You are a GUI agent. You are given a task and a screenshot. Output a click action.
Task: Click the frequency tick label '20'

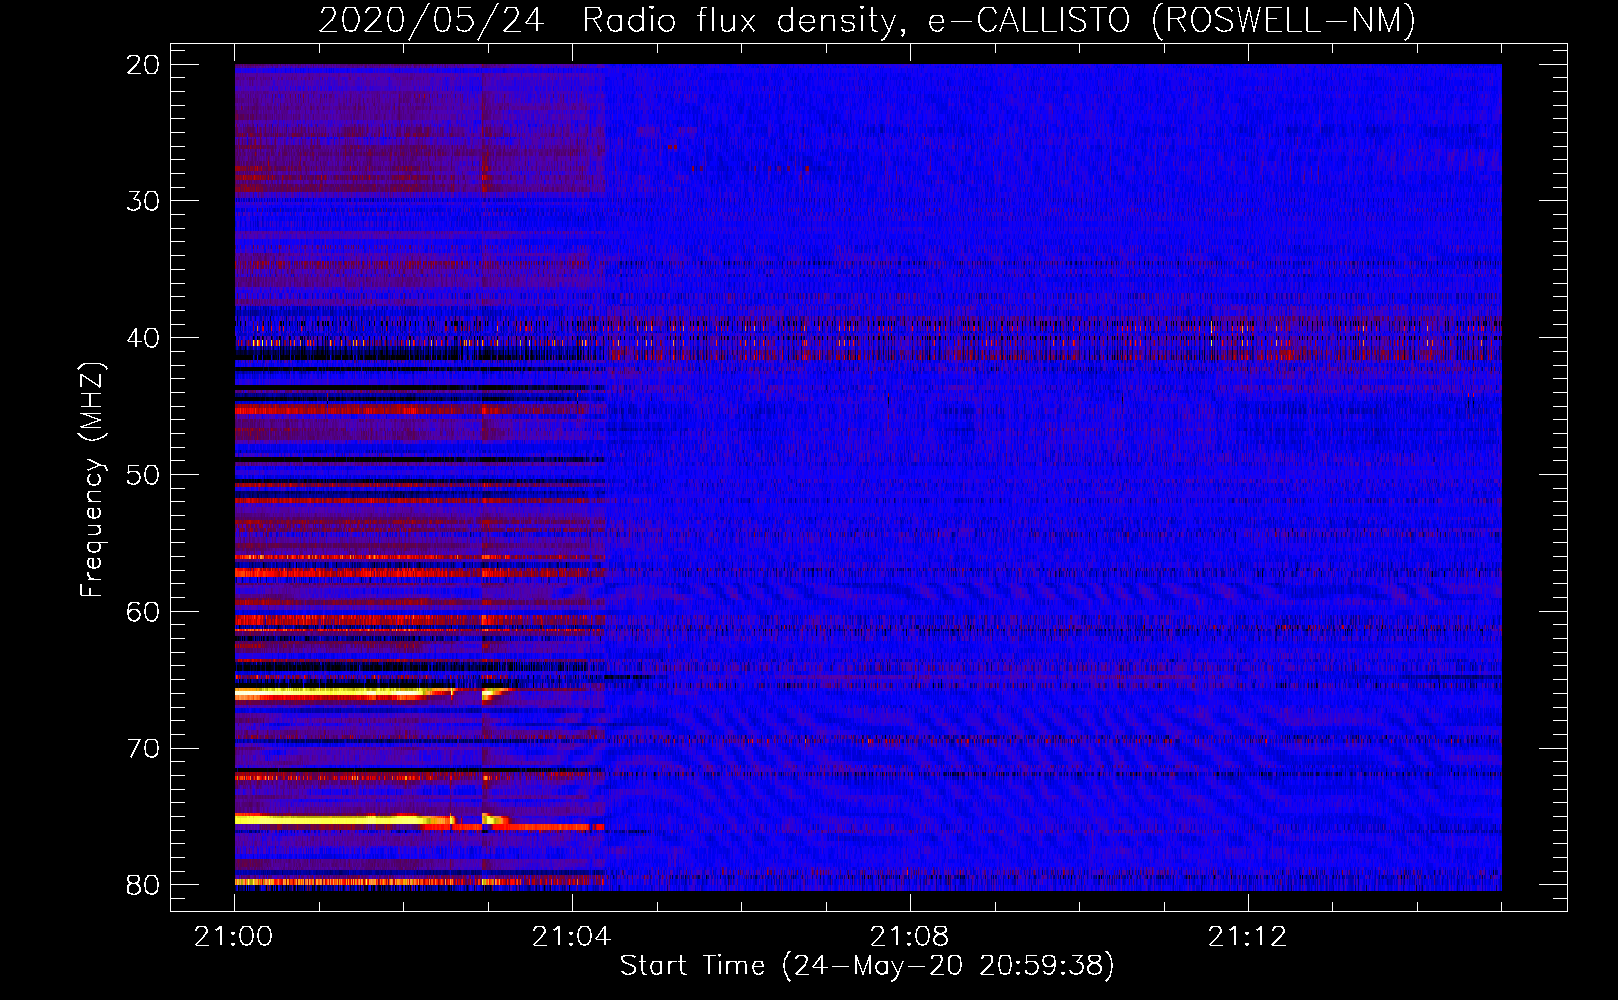(143, 65)
